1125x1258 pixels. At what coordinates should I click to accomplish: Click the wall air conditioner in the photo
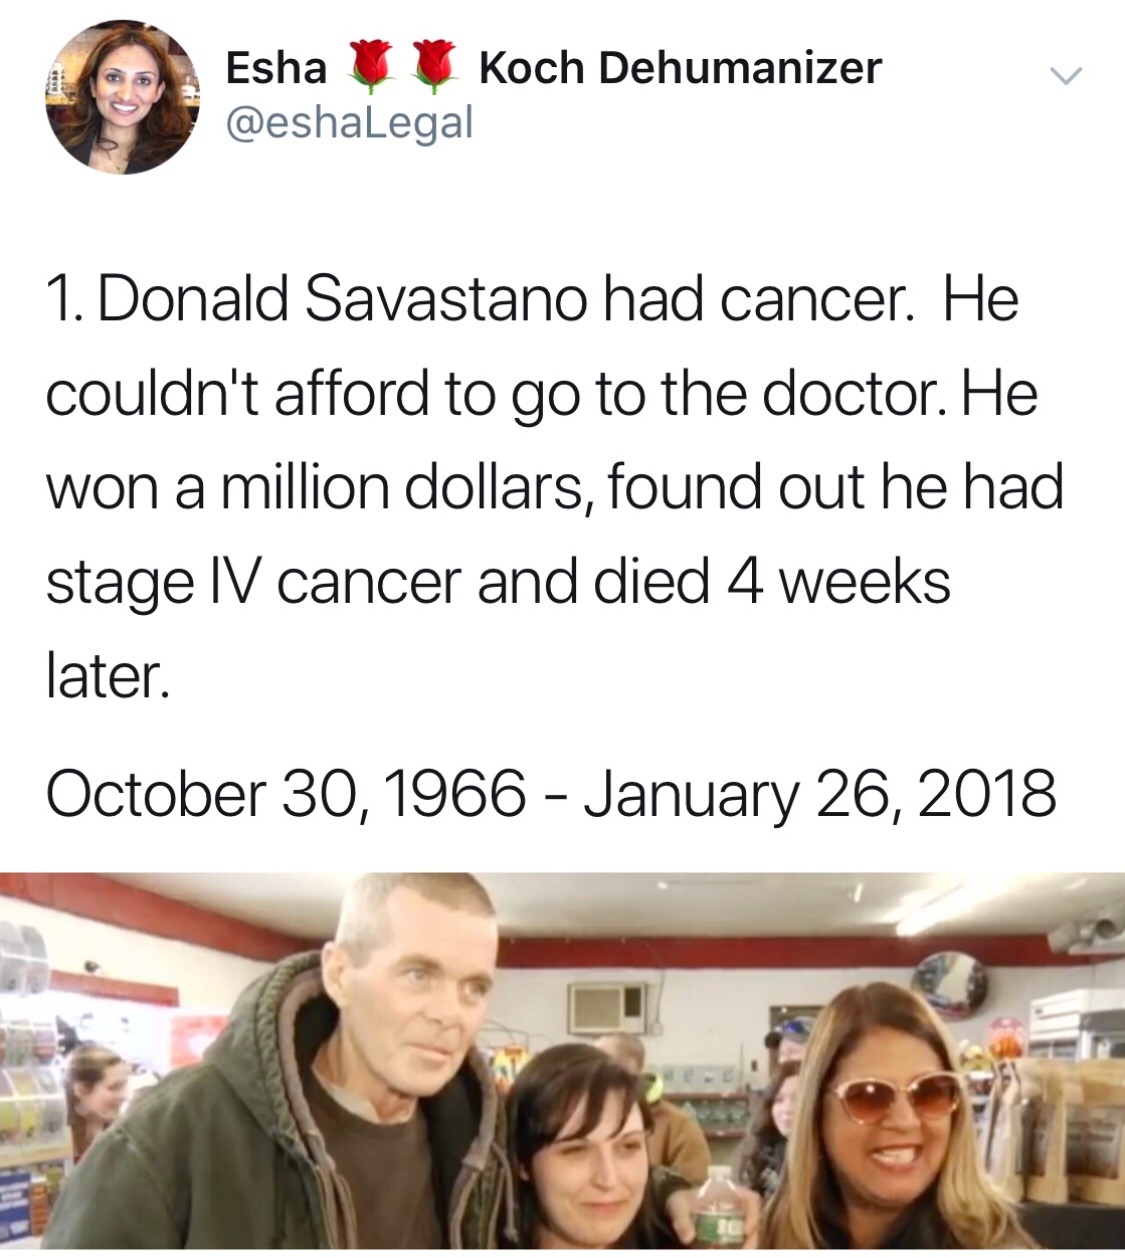(607, 1007)
